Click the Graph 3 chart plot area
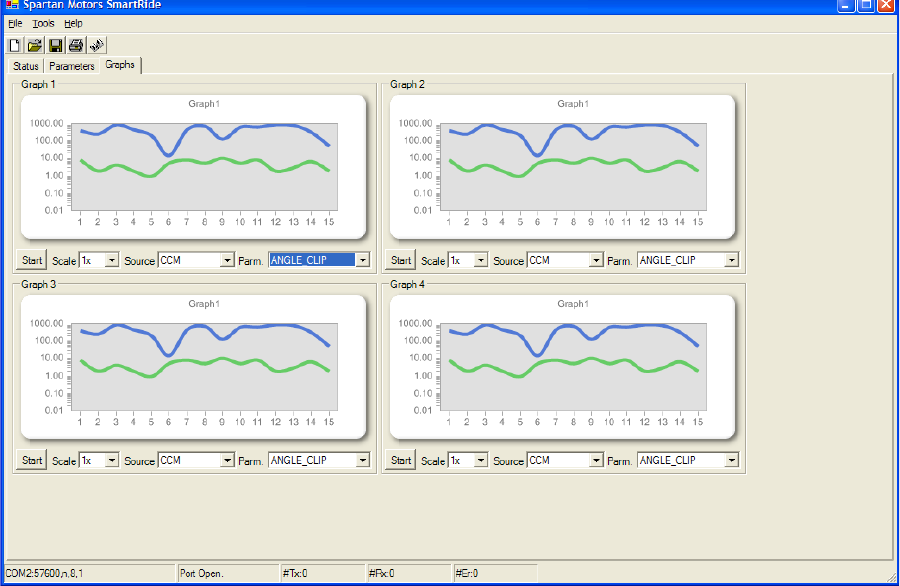This screenshot has height=586, width=900. pos(204,367)
